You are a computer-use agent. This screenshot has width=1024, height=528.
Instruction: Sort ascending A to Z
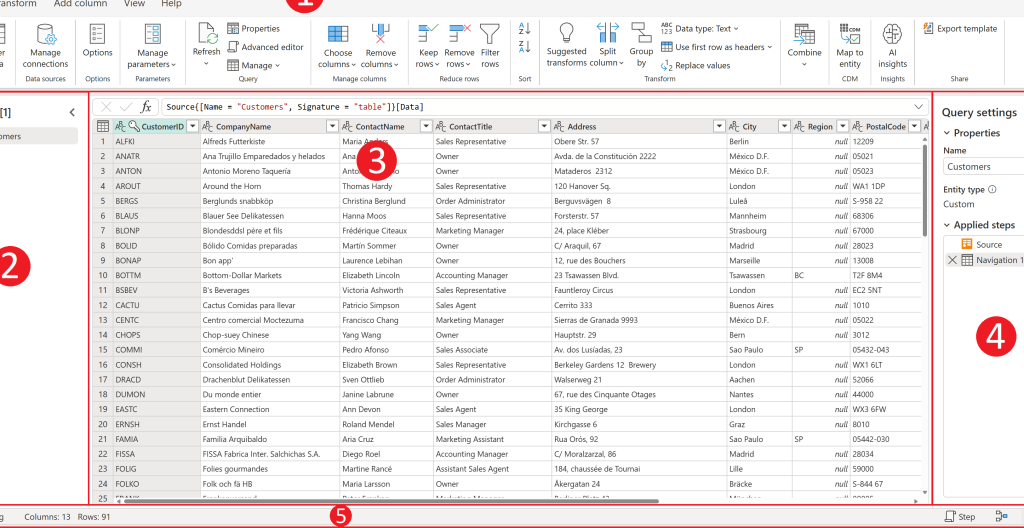click(524, 29)
